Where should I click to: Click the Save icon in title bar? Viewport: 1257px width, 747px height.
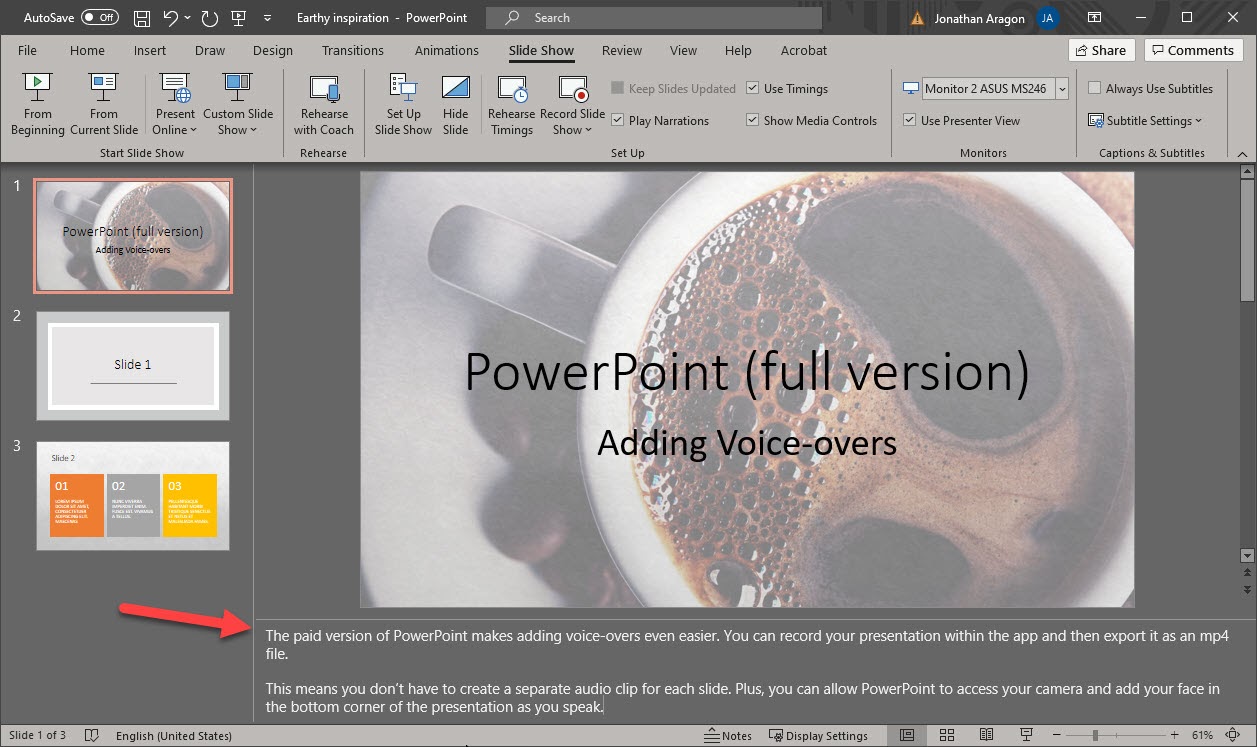141,18
